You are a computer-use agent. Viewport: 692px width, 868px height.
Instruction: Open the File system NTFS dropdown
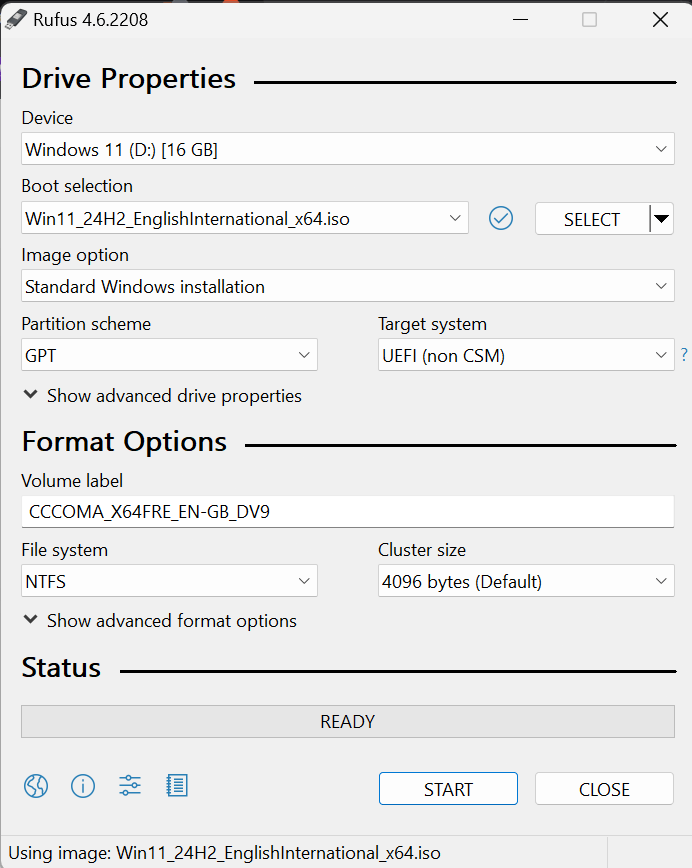(169, 581)
